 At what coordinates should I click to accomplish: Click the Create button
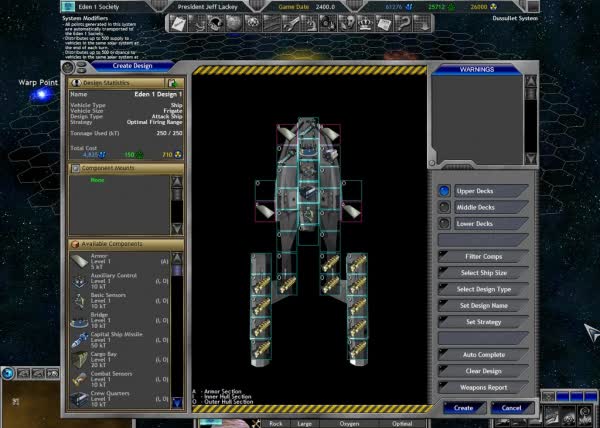pos(464,408)
